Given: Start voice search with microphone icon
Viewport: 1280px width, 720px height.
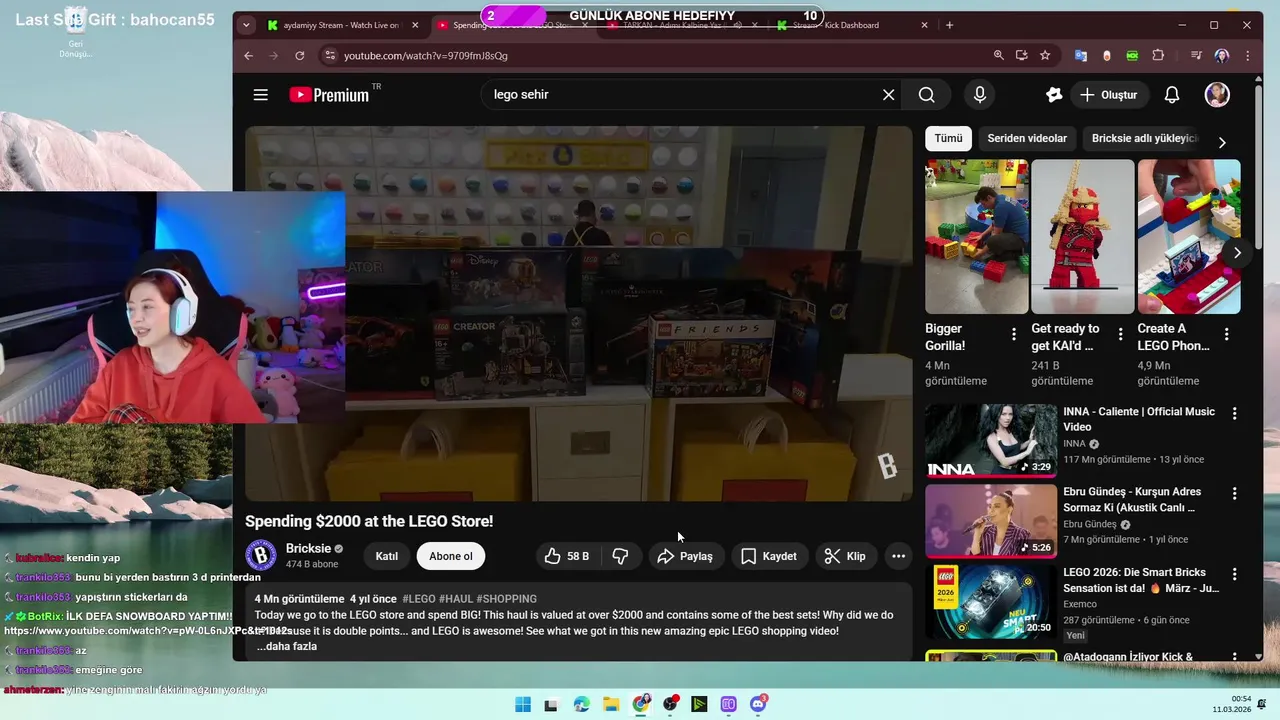Looking at the screenshot, I should click(980, 95).
